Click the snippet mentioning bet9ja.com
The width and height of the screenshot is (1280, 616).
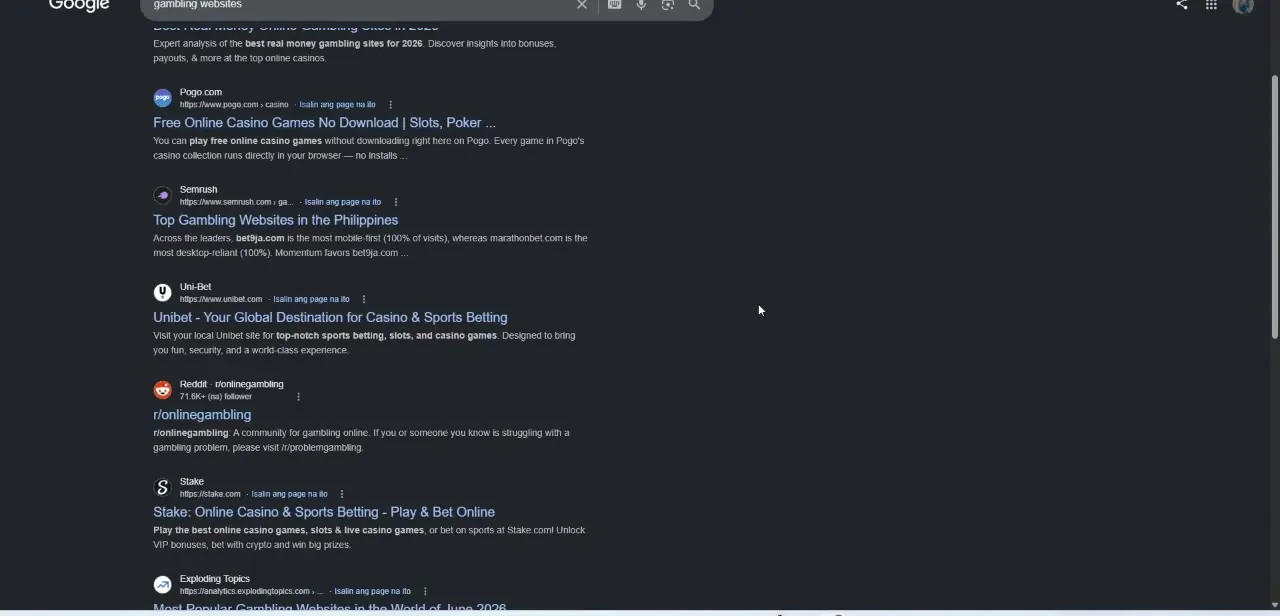tap(370, 245)
